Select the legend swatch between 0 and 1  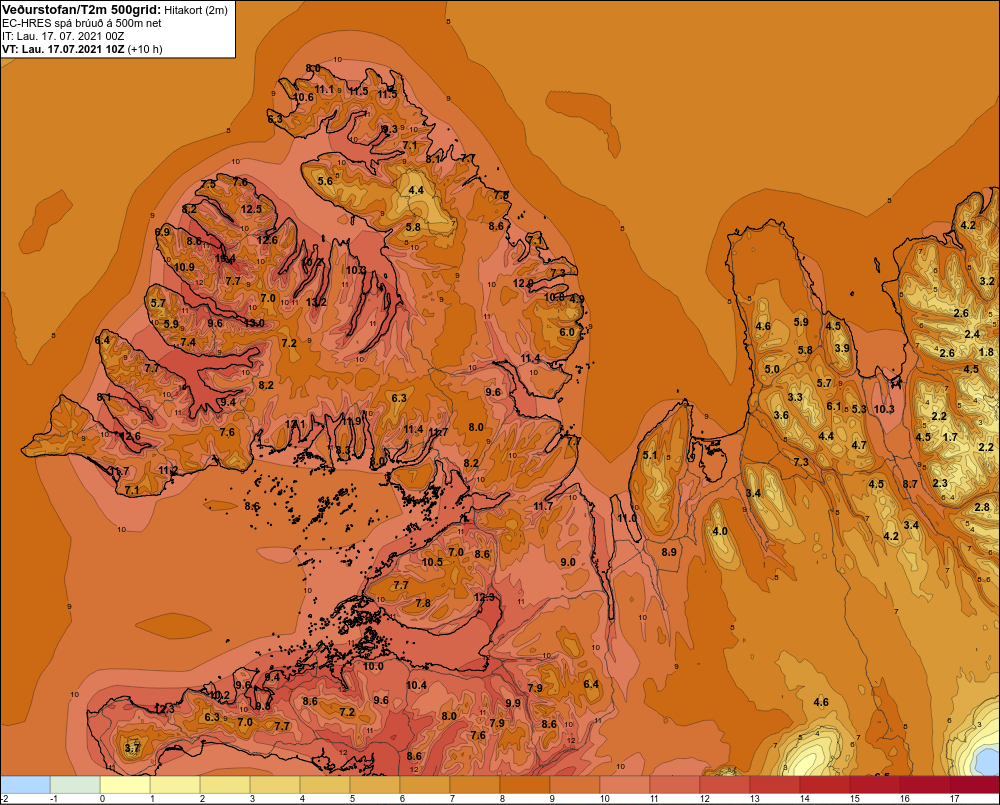(126, 785)
